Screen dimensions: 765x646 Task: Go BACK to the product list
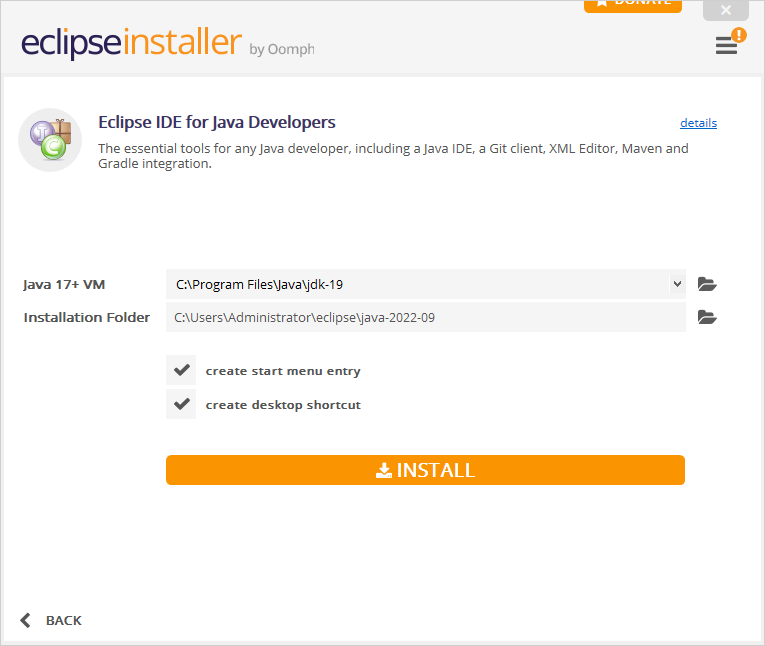pos(63,620)
